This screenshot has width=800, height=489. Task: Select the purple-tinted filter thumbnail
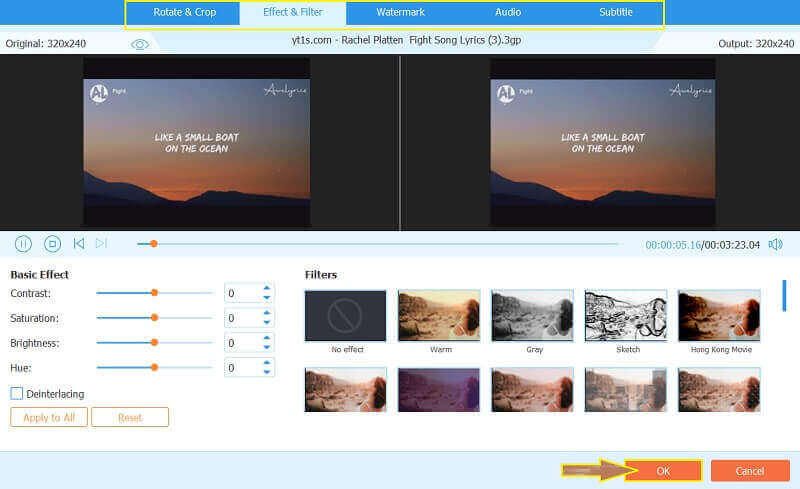pos(439,390)
